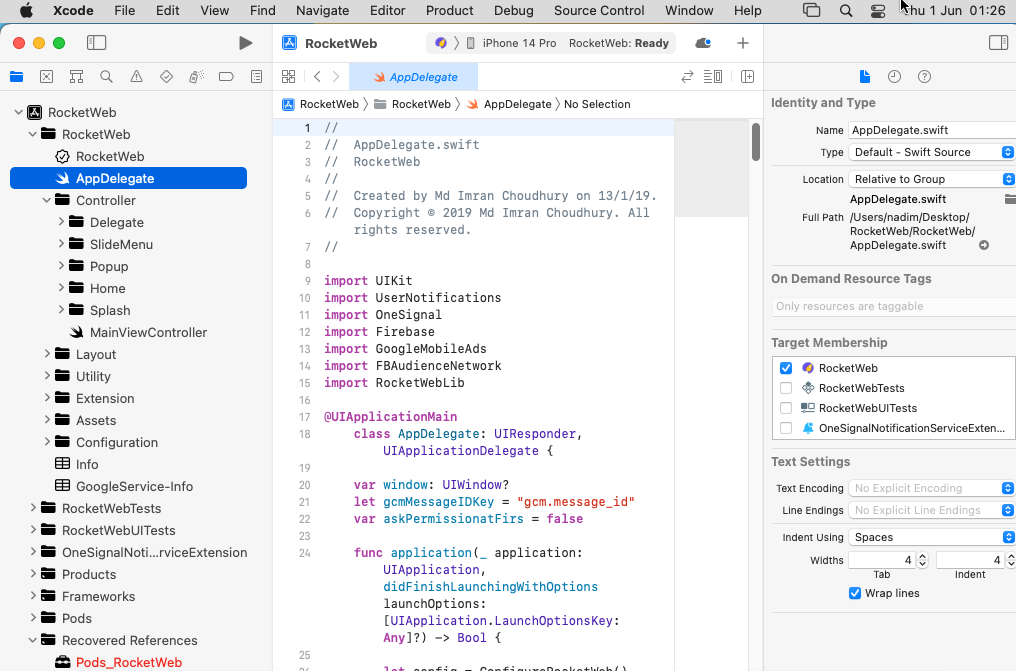Viewport: 1016px width, 671px height.
Task: Open the Editor menu
Action: [x=387, y=10]
